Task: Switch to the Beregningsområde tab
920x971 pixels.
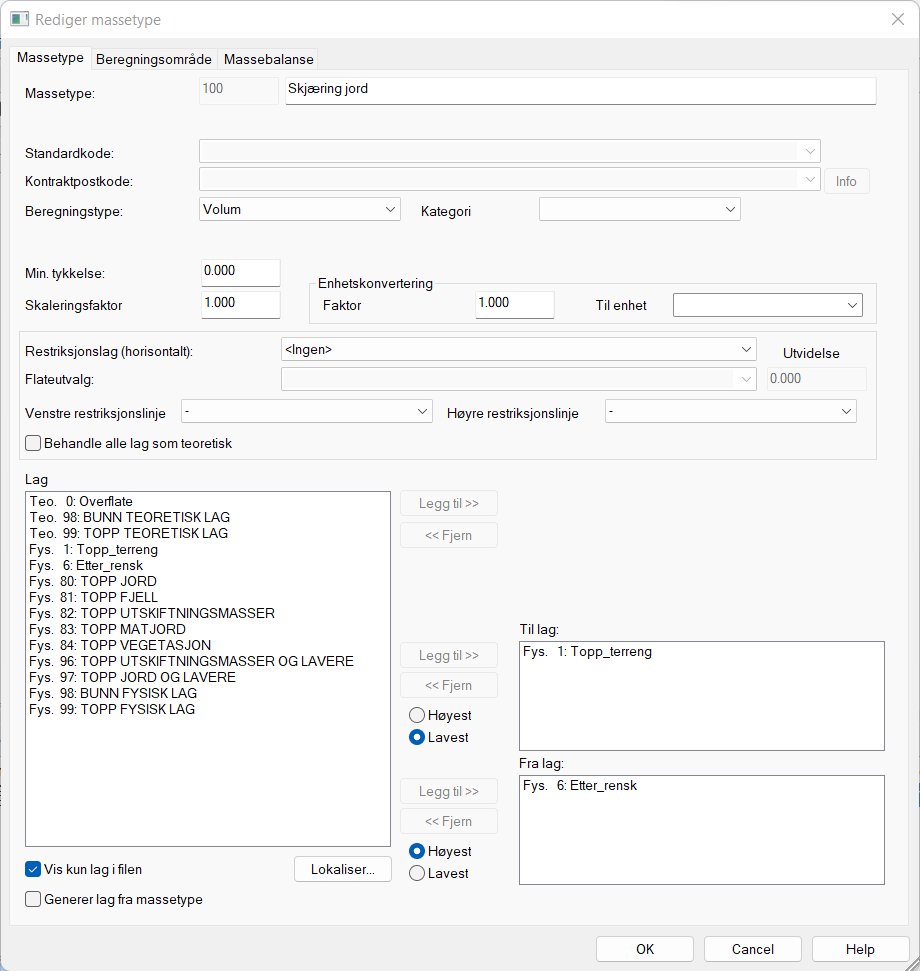Action: [x=153, y=58]
